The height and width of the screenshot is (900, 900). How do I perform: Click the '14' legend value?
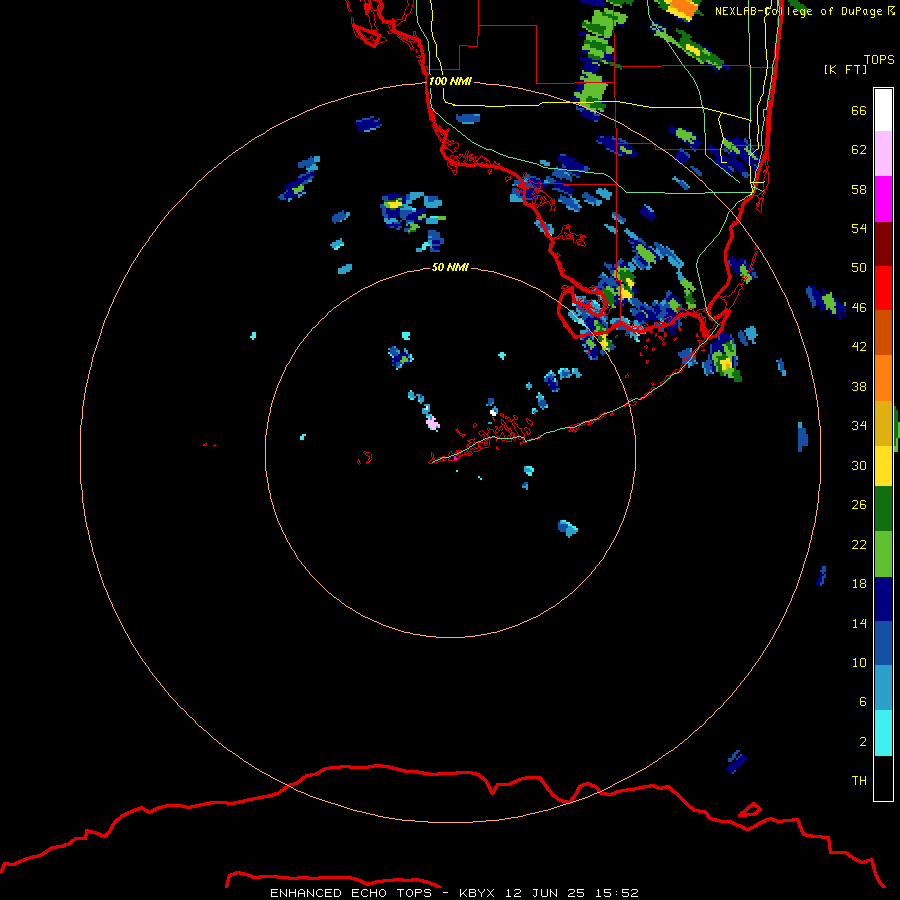(x=859, y=623)
